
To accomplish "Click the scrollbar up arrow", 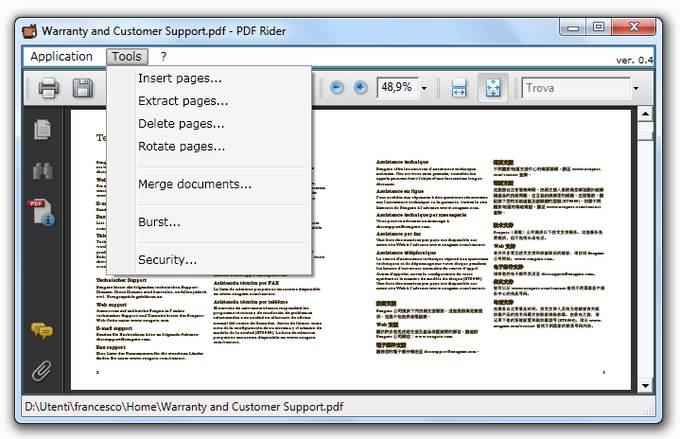I will click(x=645, y=114).
